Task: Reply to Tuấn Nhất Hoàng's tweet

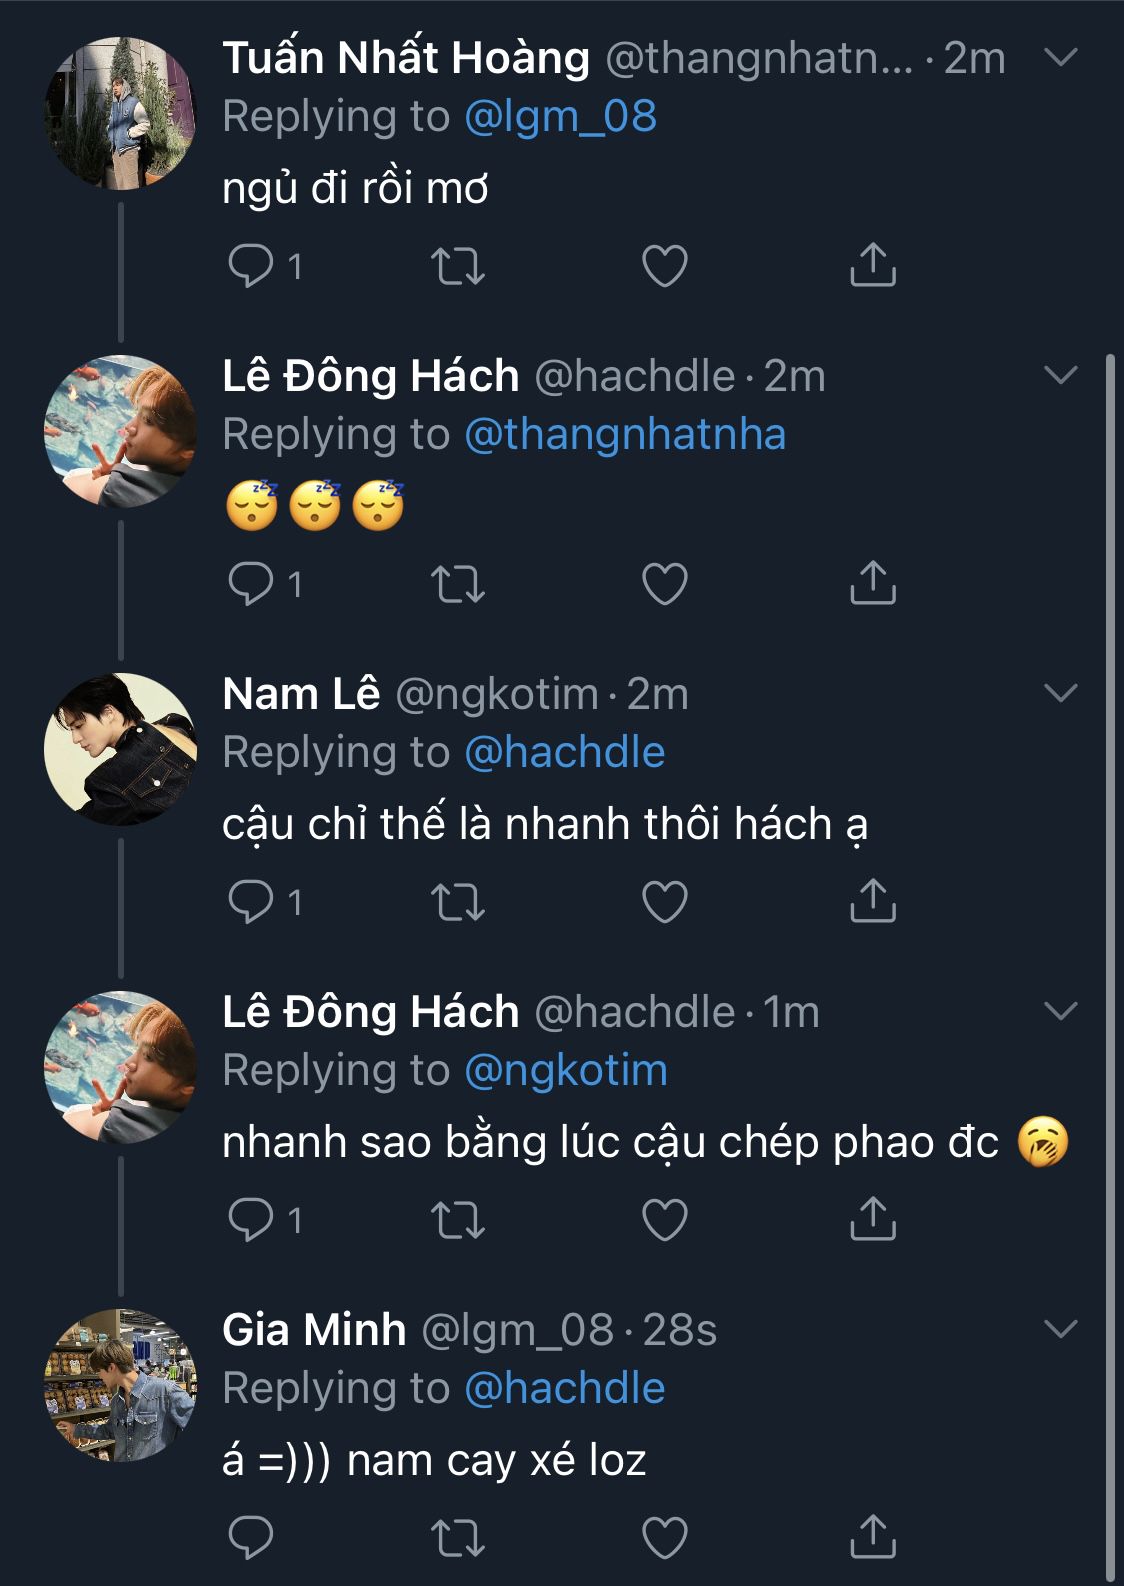Action: [x=251, y=266]
